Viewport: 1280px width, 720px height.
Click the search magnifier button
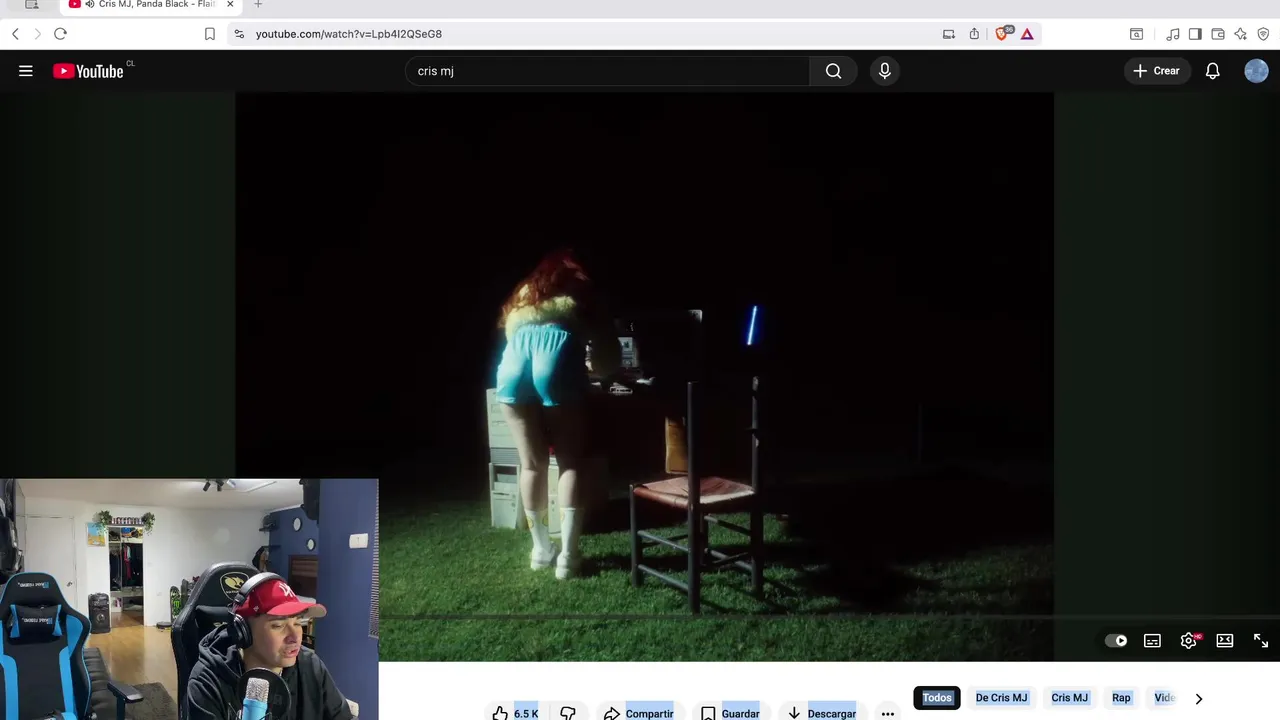(x=833, y=71)
